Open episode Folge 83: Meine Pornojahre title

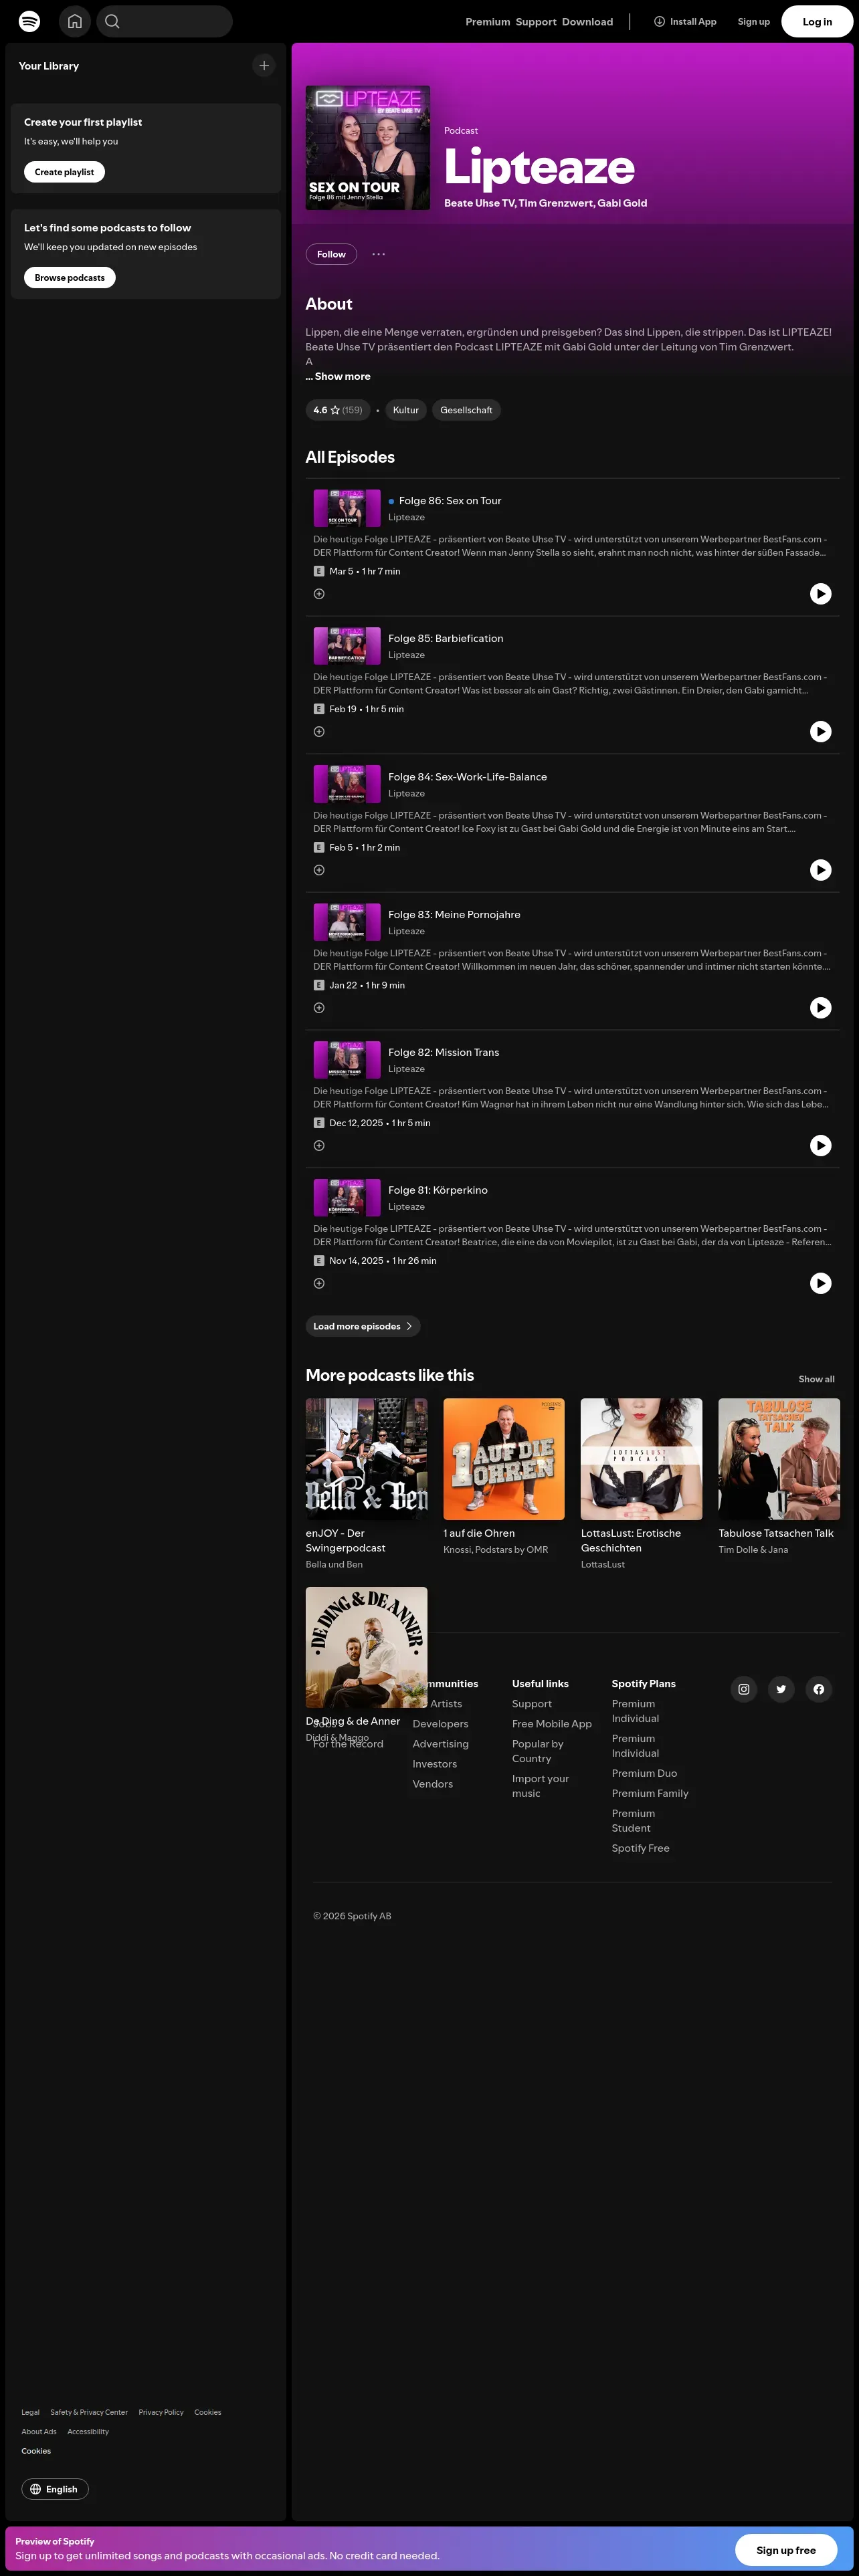(x=454, y=915)
